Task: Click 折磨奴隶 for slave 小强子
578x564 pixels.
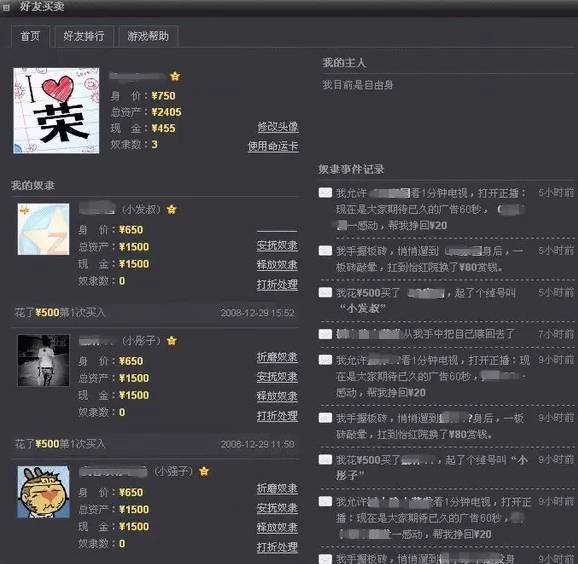Action: (277, 488)
